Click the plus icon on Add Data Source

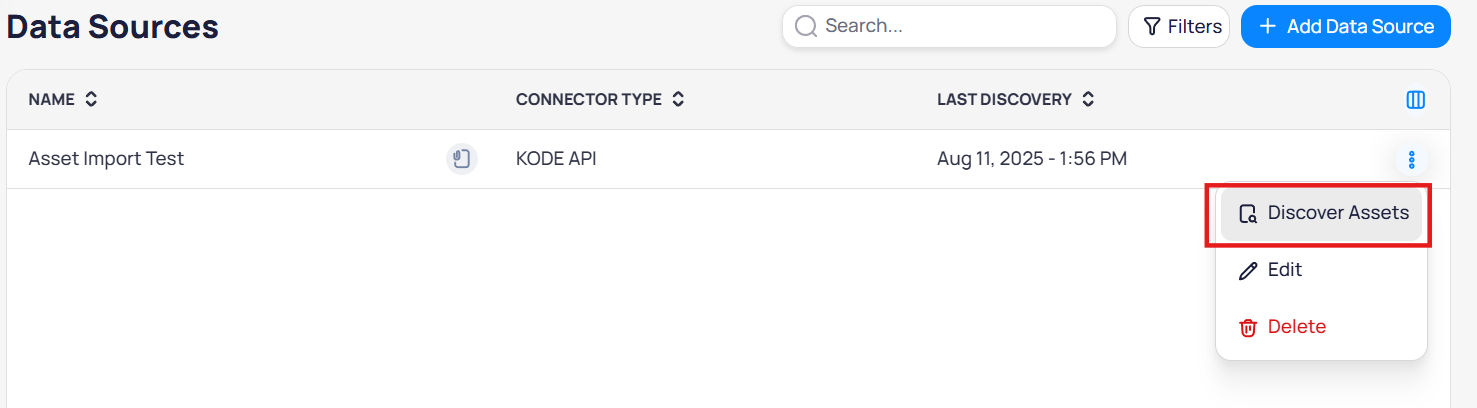click(1267, 26)
